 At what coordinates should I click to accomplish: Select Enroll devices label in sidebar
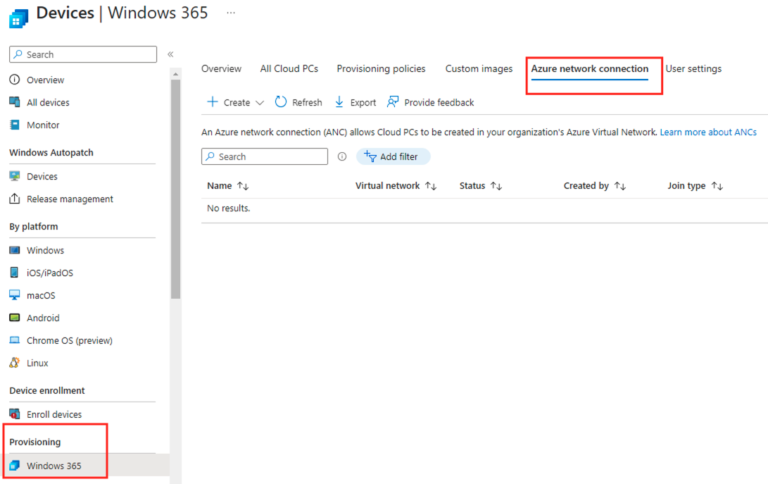54,414
